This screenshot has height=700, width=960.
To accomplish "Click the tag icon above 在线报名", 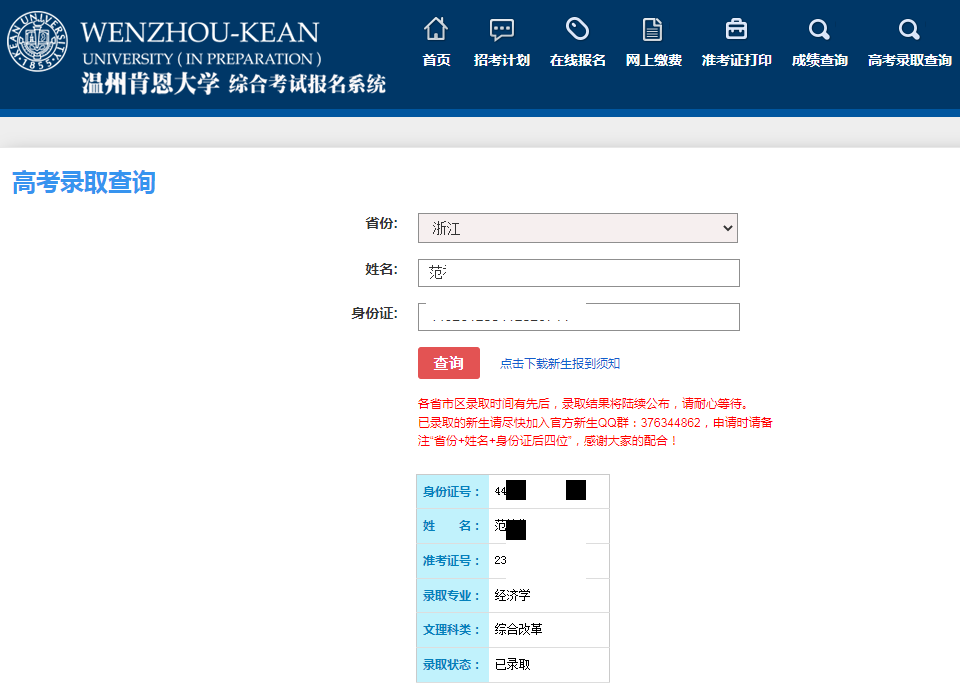I will (x=577, y=29).
